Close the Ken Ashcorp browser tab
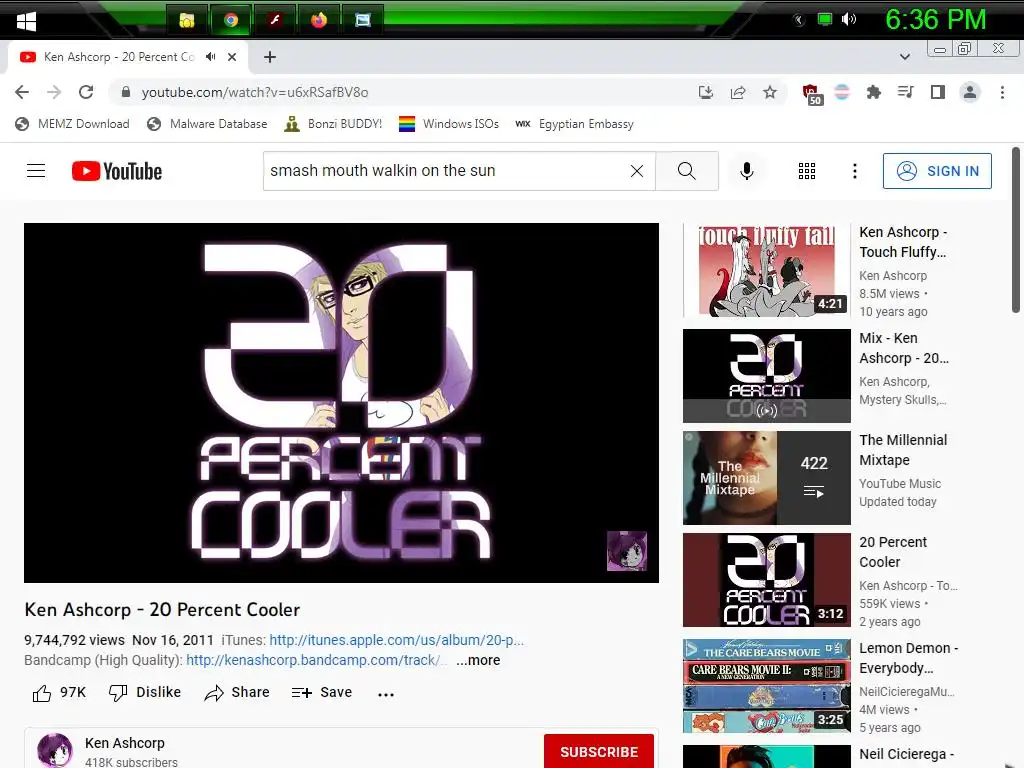This screenshot has width=1024, height=768. pyautogui.click(x=232, y=57)
